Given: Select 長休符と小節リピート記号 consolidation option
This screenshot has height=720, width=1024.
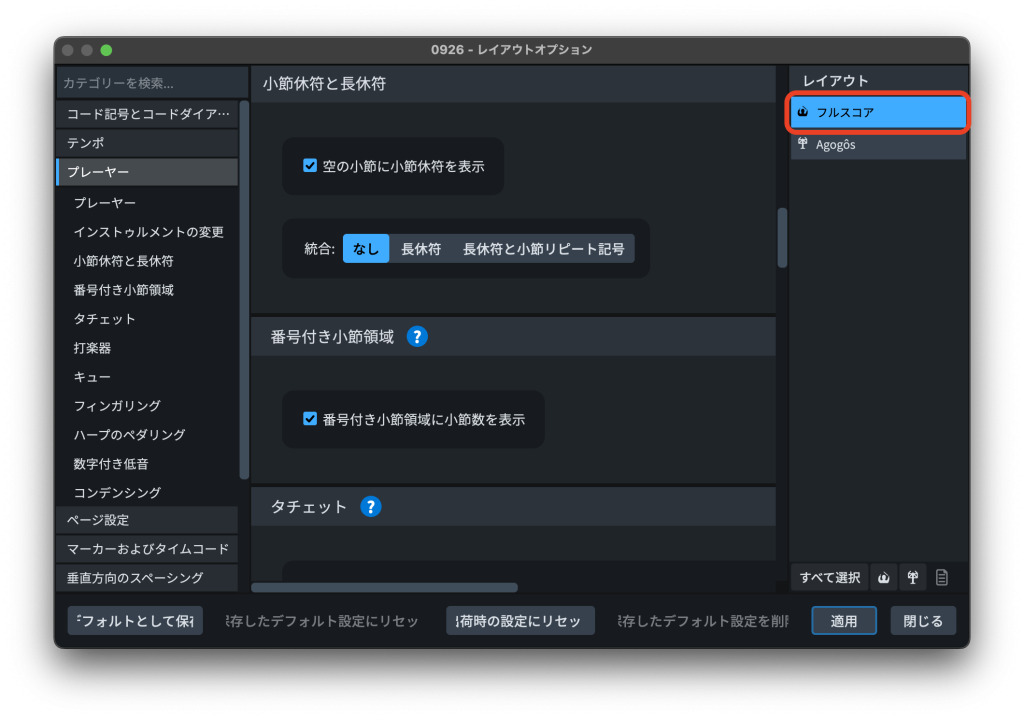Looking at the screenshot, I should point(543,249).
